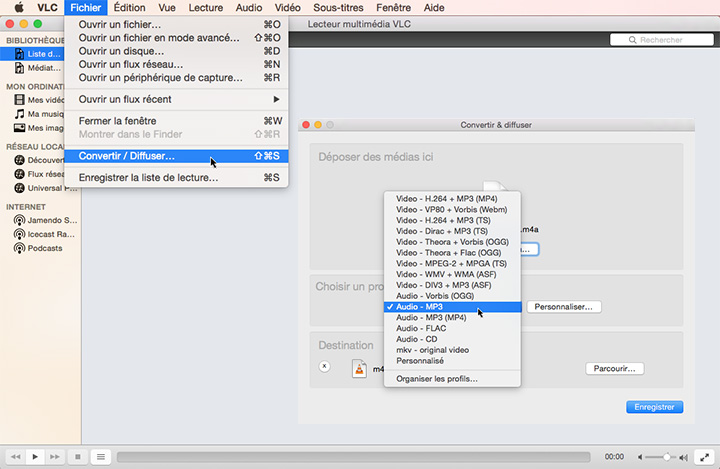
Task: Select profile Video - MPEG-2 + MPGA (TS)
Action: [452, 263]
